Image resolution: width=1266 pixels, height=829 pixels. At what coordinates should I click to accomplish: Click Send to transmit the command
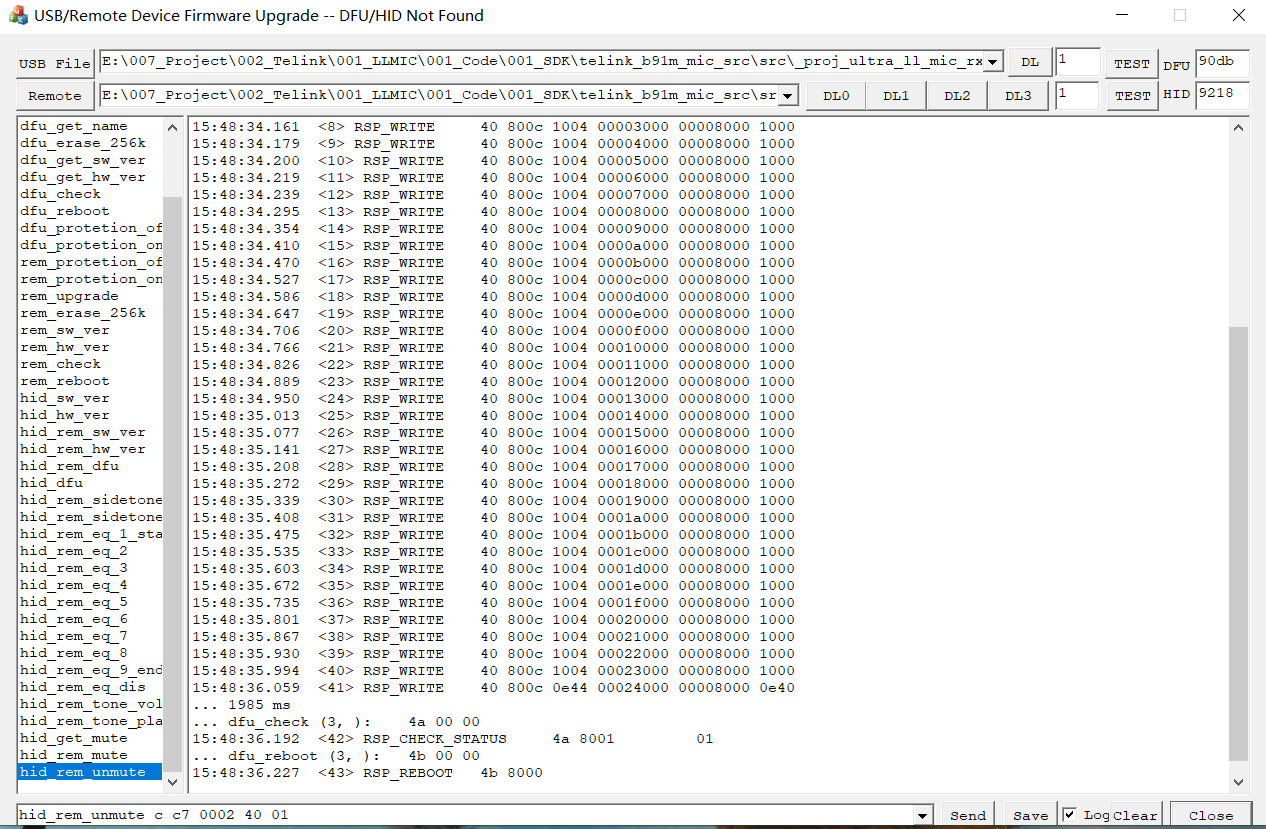(967, 815)
